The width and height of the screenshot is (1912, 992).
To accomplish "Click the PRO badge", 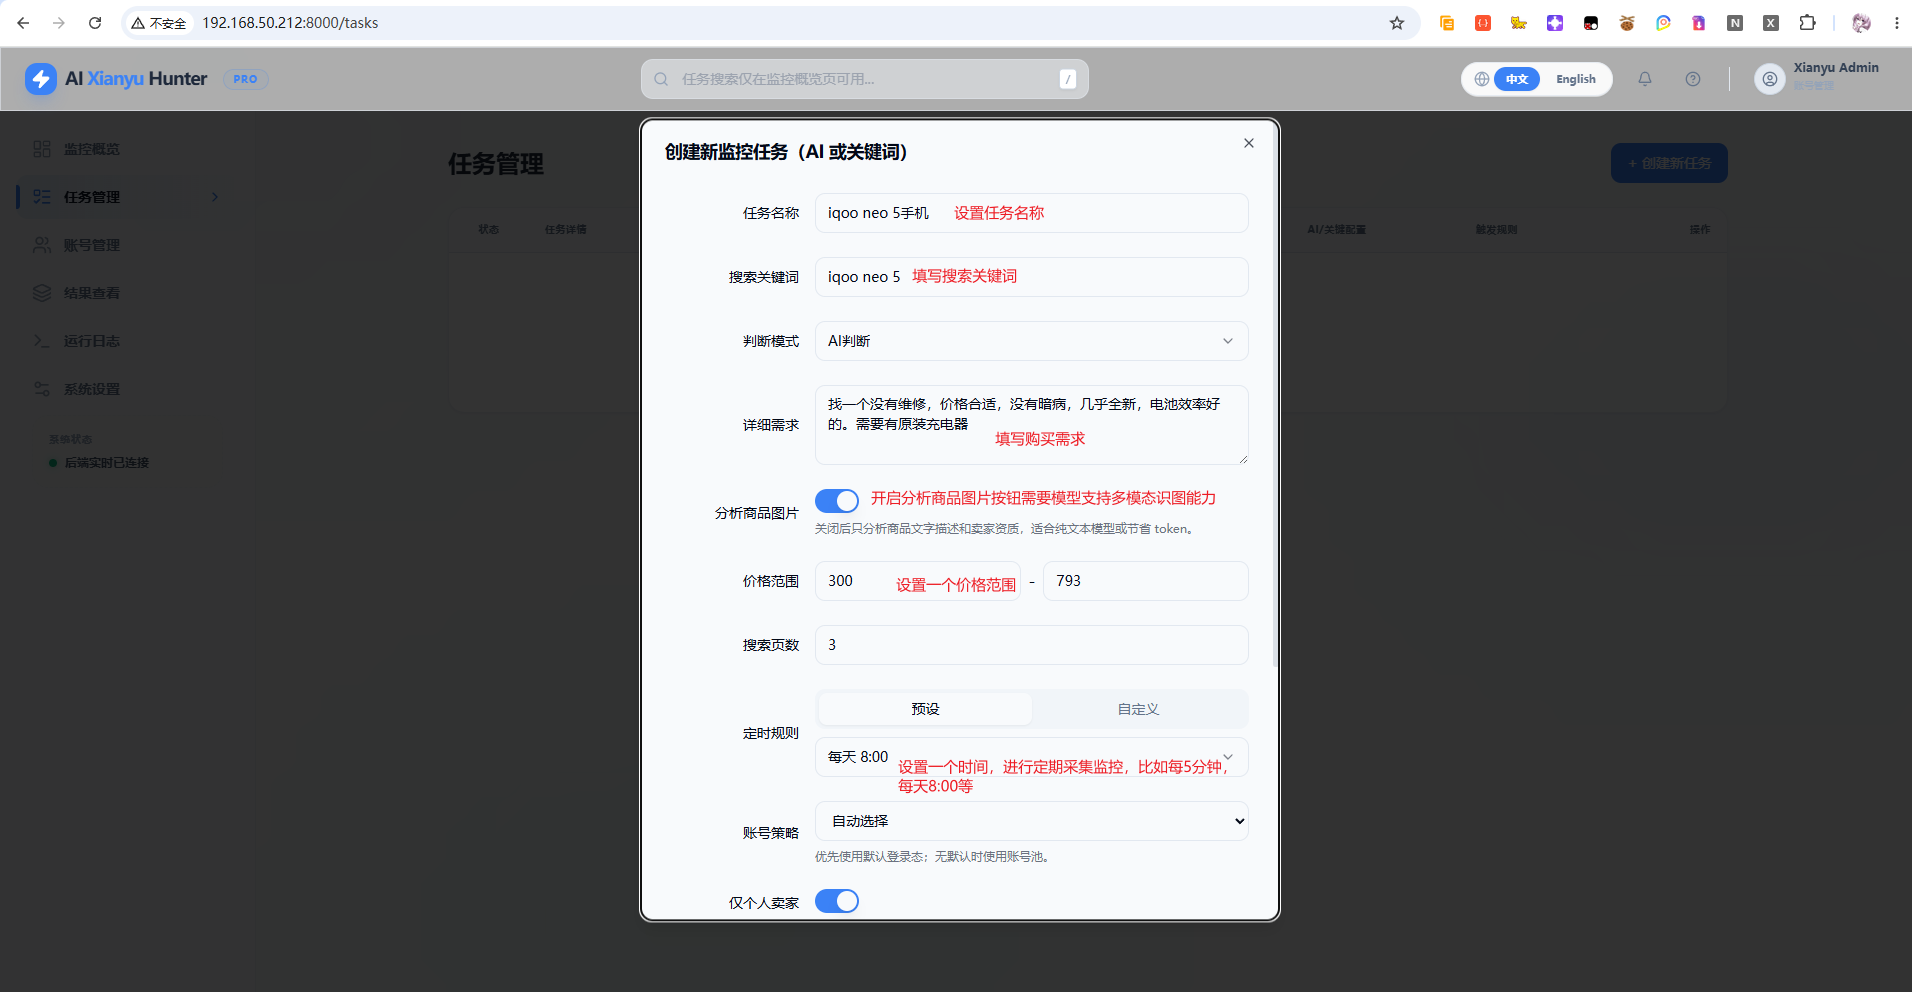I will (x=245, y=79).
